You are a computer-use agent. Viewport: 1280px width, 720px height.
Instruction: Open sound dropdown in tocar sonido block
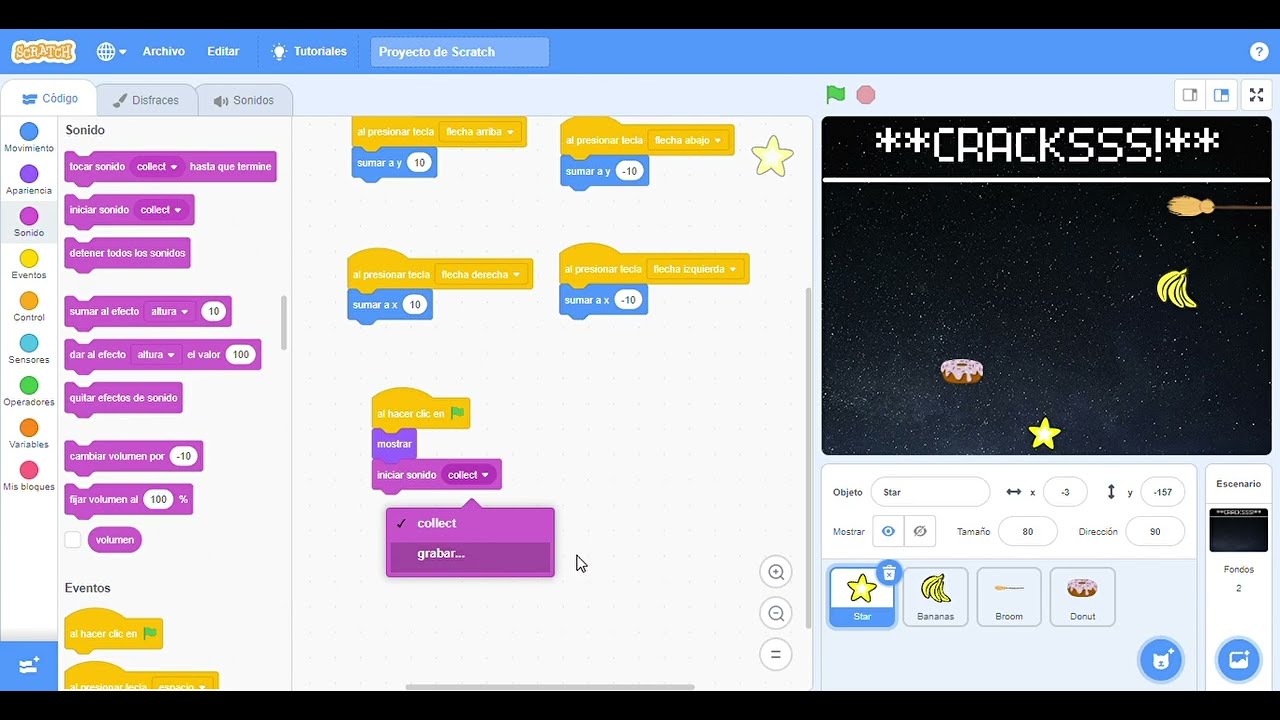click(157, 167)
